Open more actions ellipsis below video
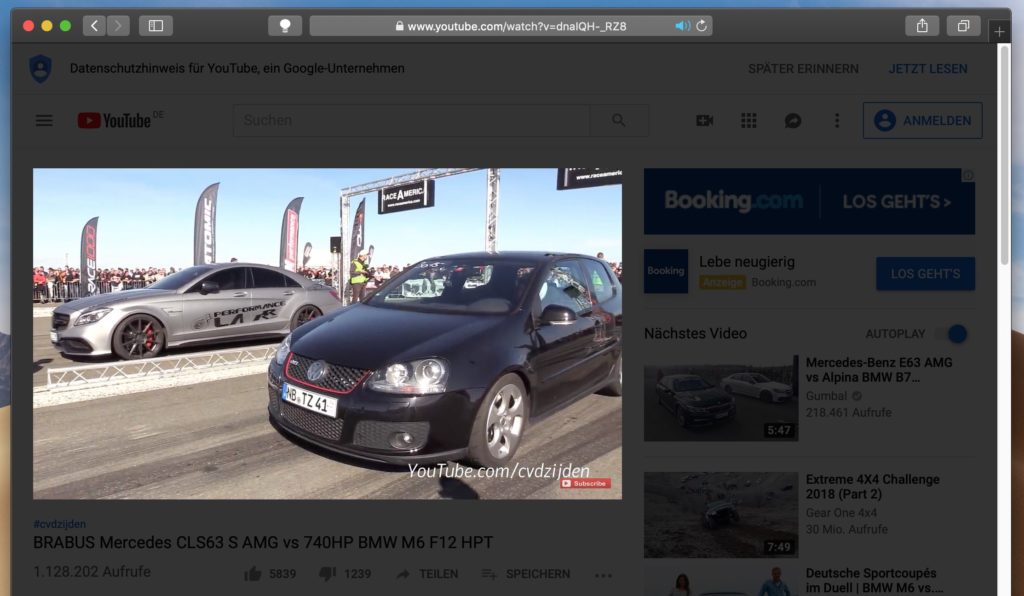The image size is (1024, 596). tap(603, 575)
